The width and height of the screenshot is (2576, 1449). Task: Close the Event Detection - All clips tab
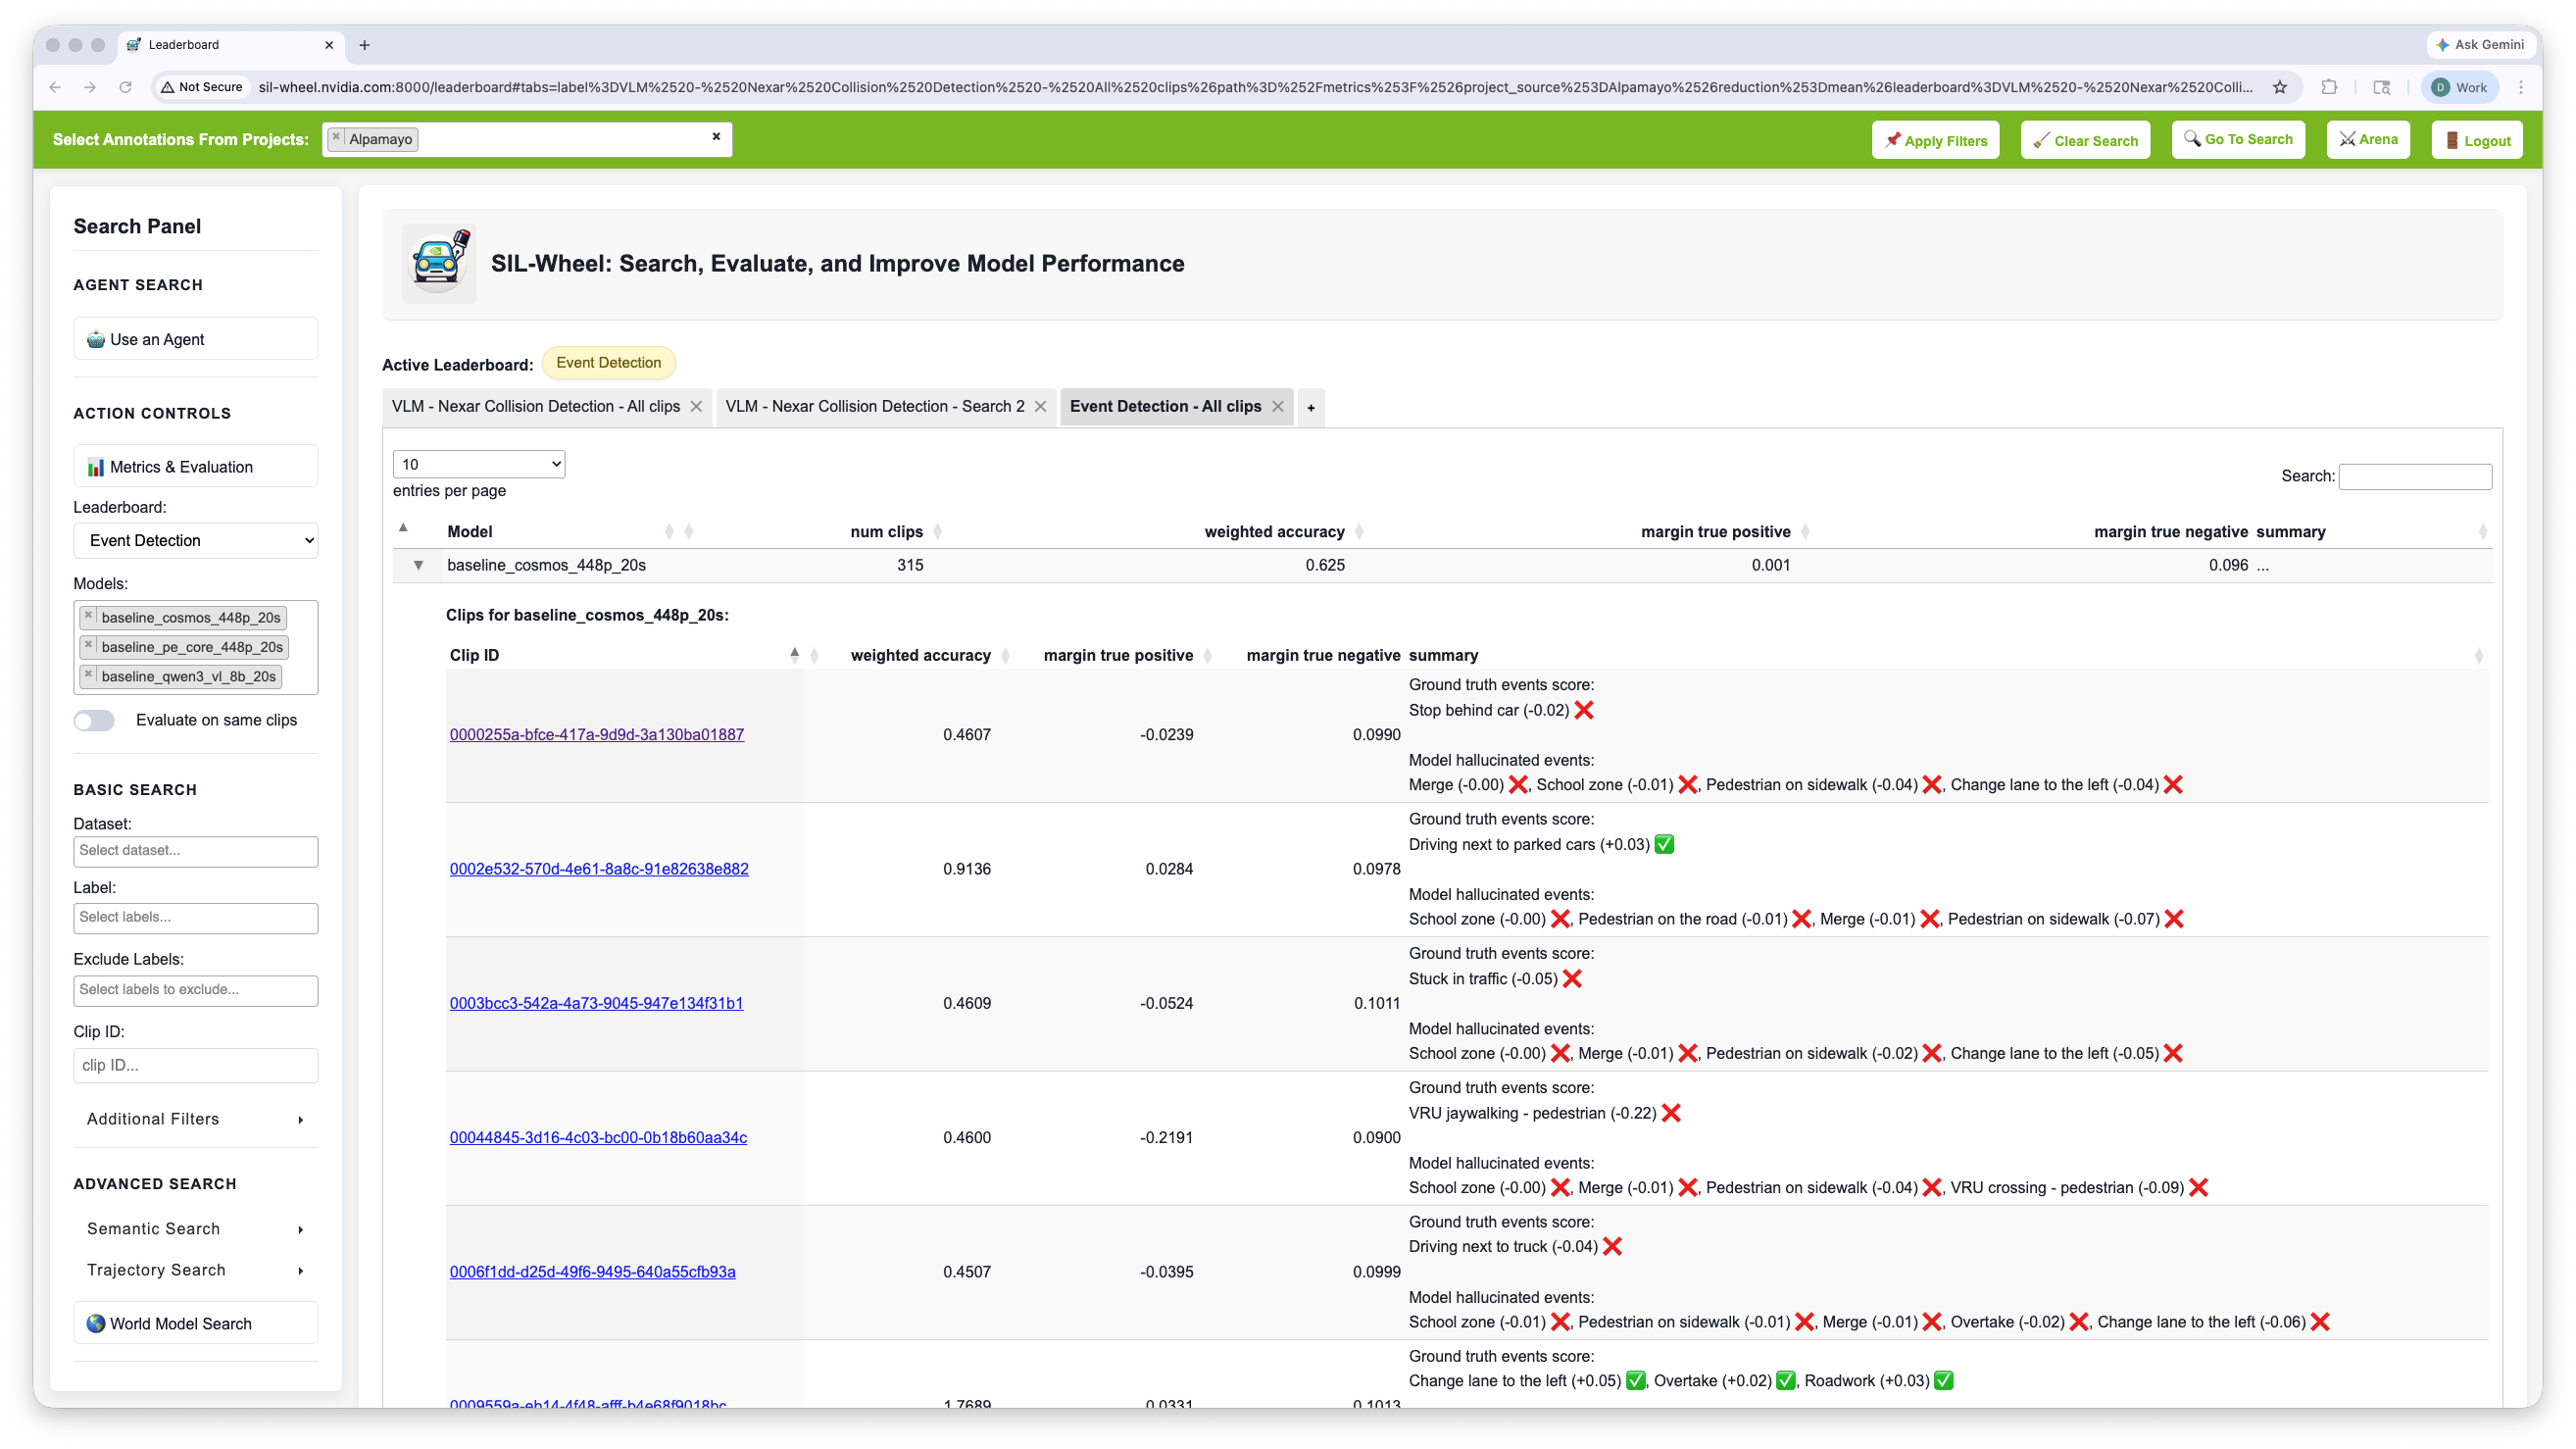pyautogui.click(x=1277, y=406)
